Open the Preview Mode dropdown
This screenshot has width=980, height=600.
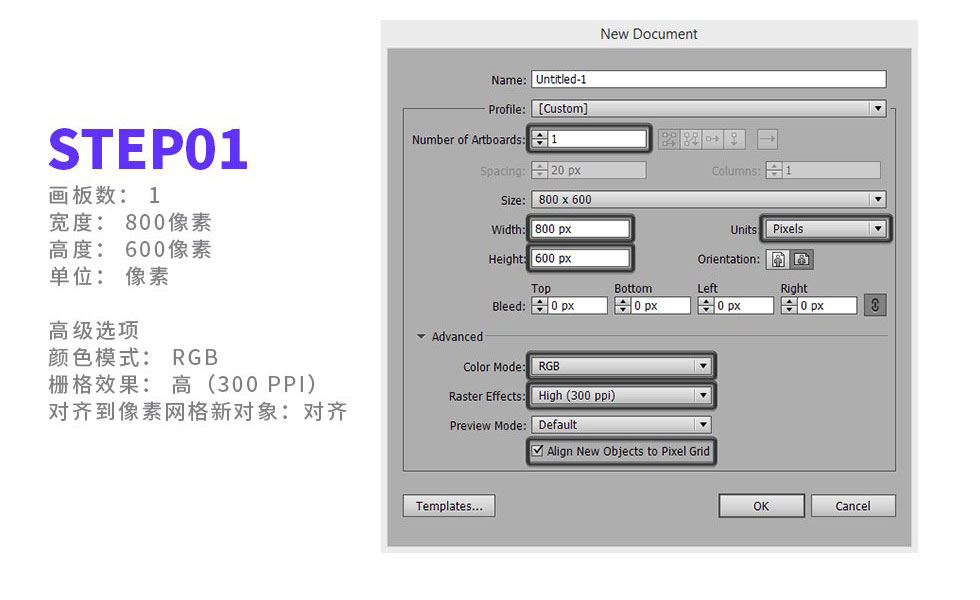point(621,425)
